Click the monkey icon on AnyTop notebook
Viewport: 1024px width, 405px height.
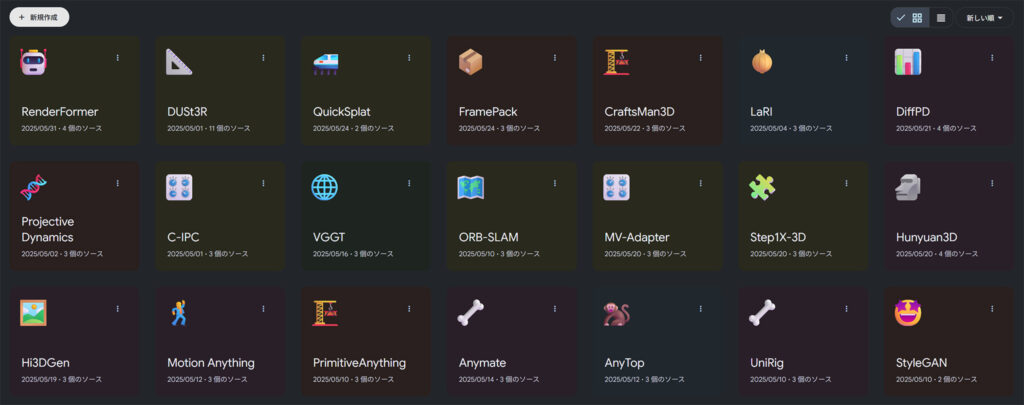[617, 313]
